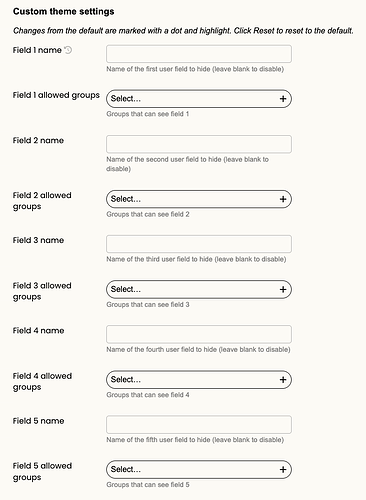Viewport: 366px width, 500px height.
Task: Click the Field 5 allowed groups label
Action: 42,471
